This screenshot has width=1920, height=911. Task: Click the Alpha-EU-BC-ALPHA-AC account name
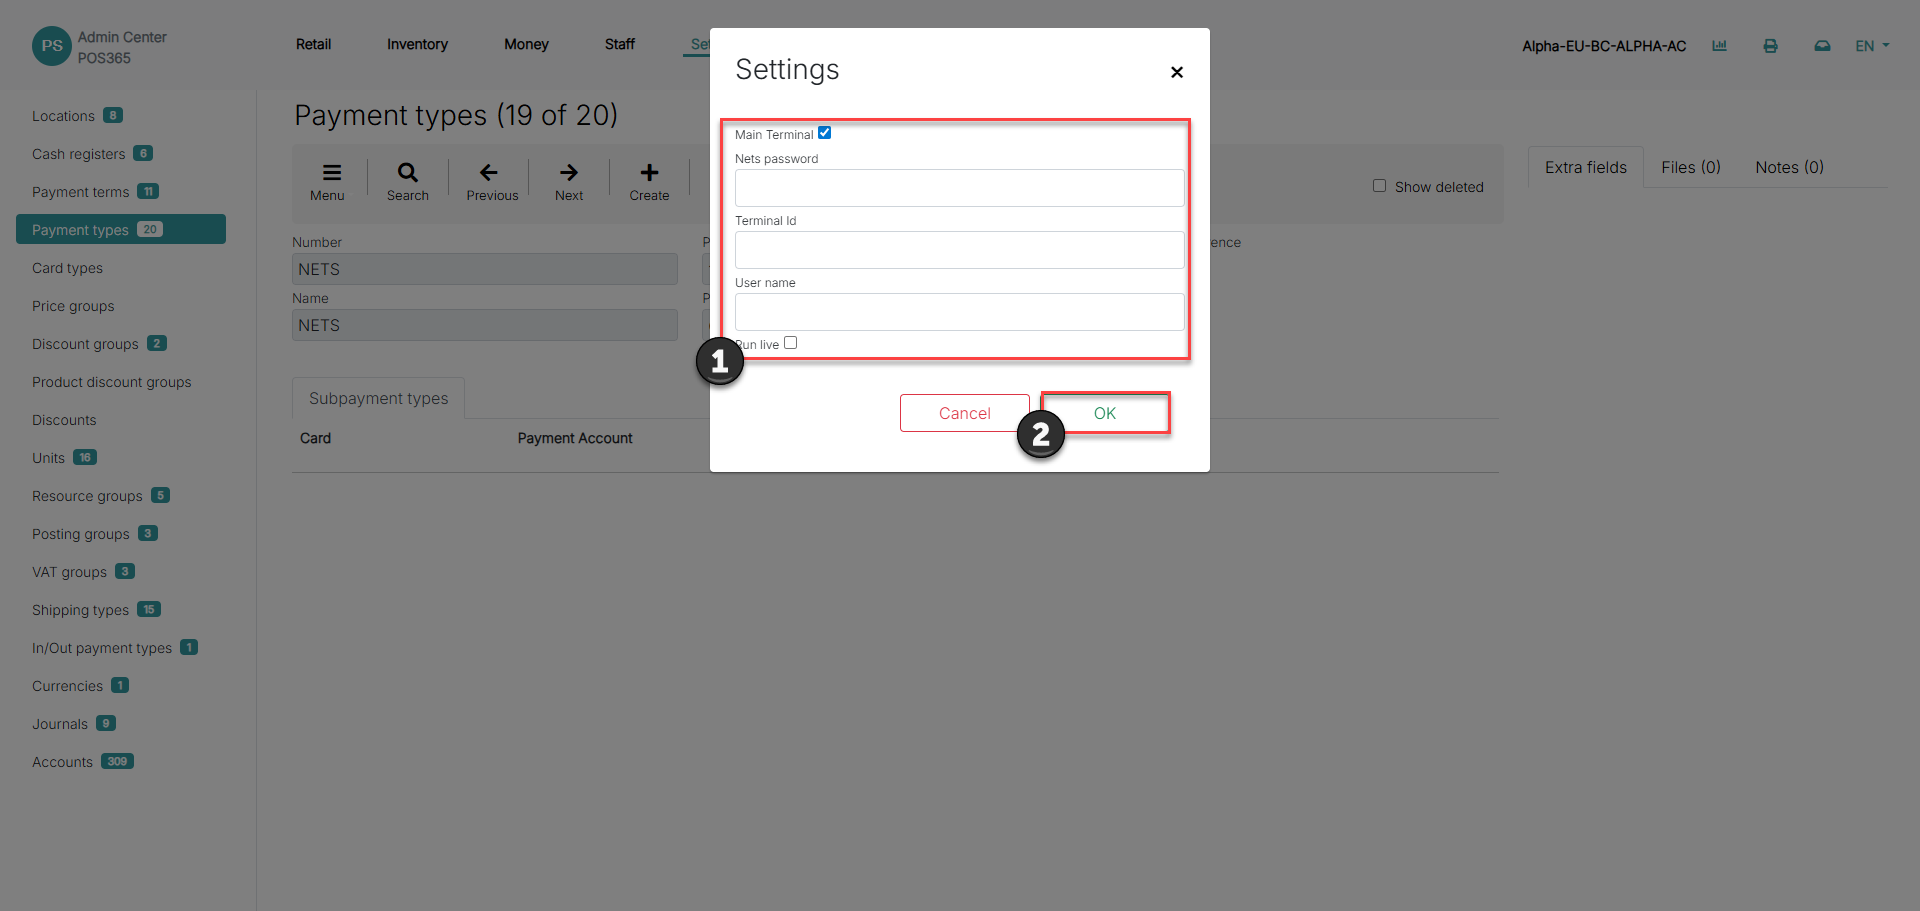1604,46
